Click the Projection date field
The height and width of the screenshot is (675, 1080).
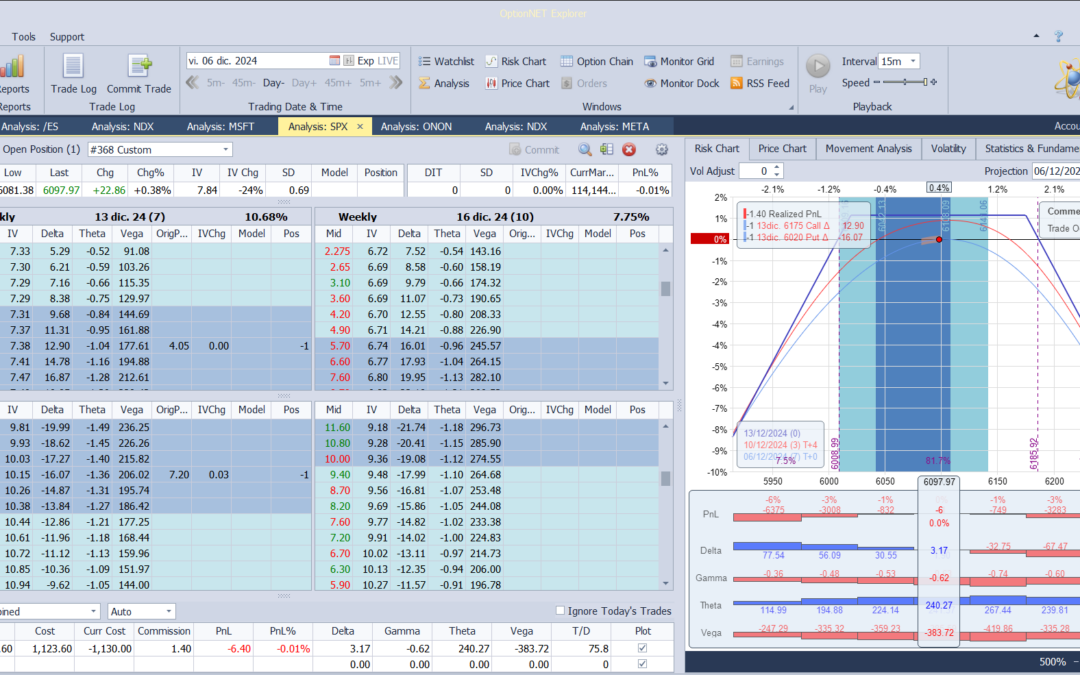1056,171
